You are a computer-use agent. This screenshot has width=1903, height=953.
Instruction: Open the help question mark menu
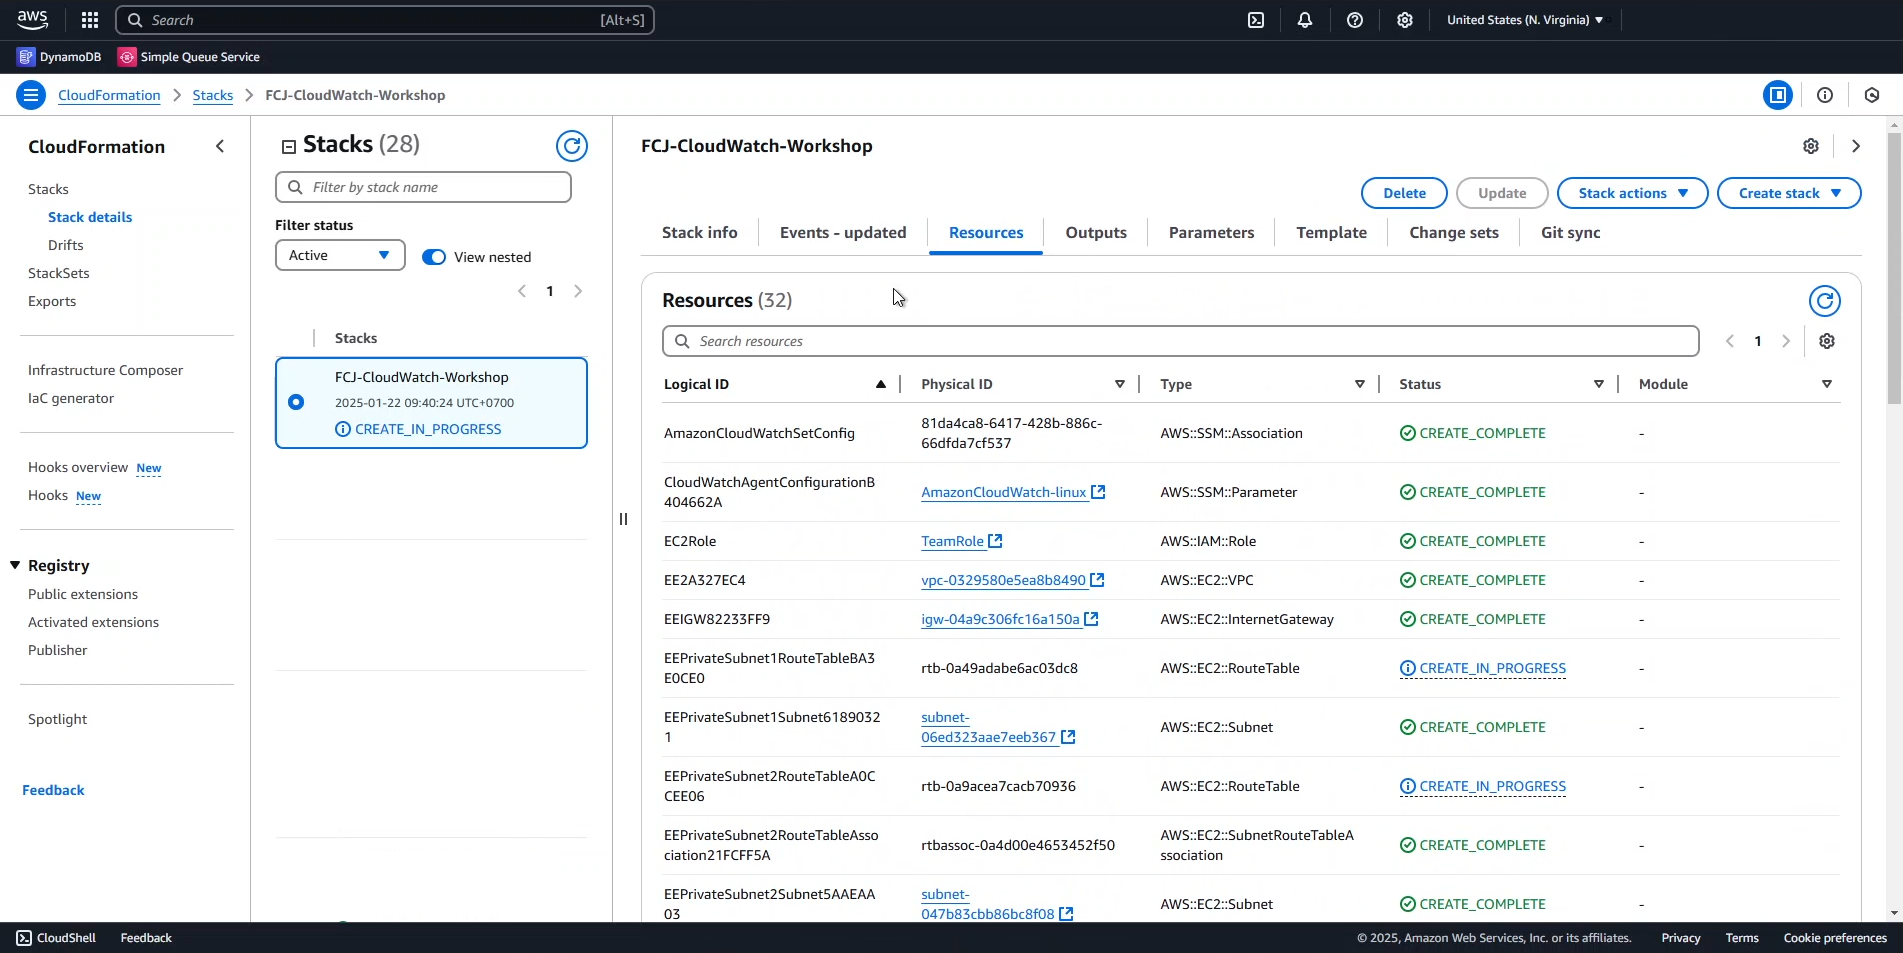[x=1355, y=20]
